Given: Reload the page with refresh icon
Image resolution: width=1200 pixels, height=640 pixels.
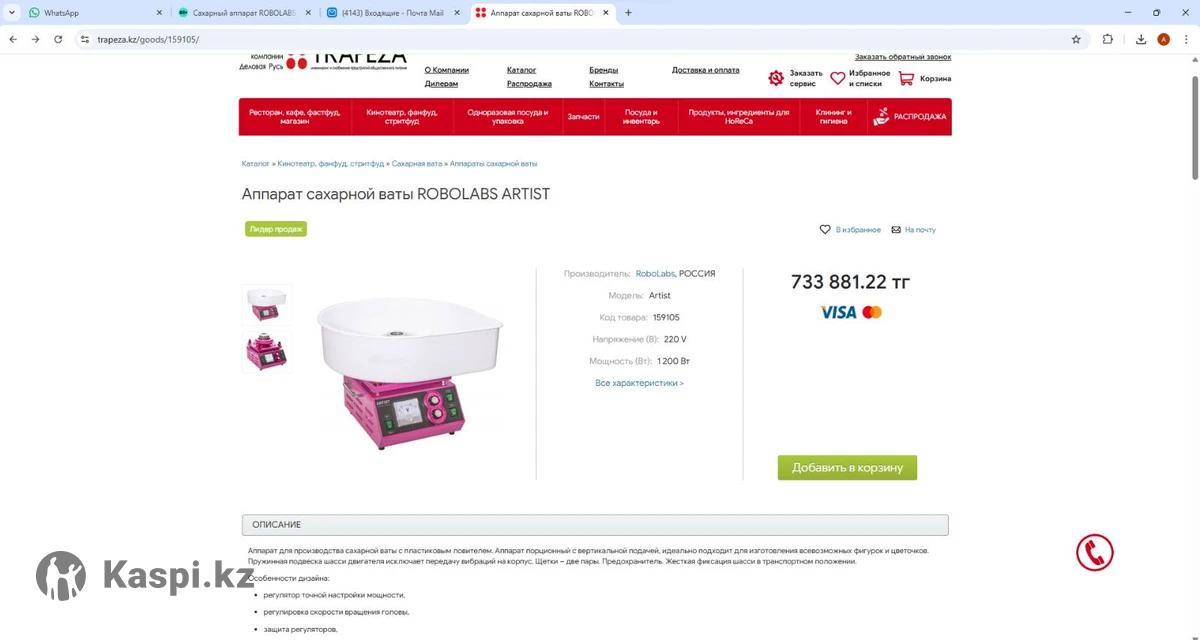Looking at the screenshot, I should click(58, 39).
